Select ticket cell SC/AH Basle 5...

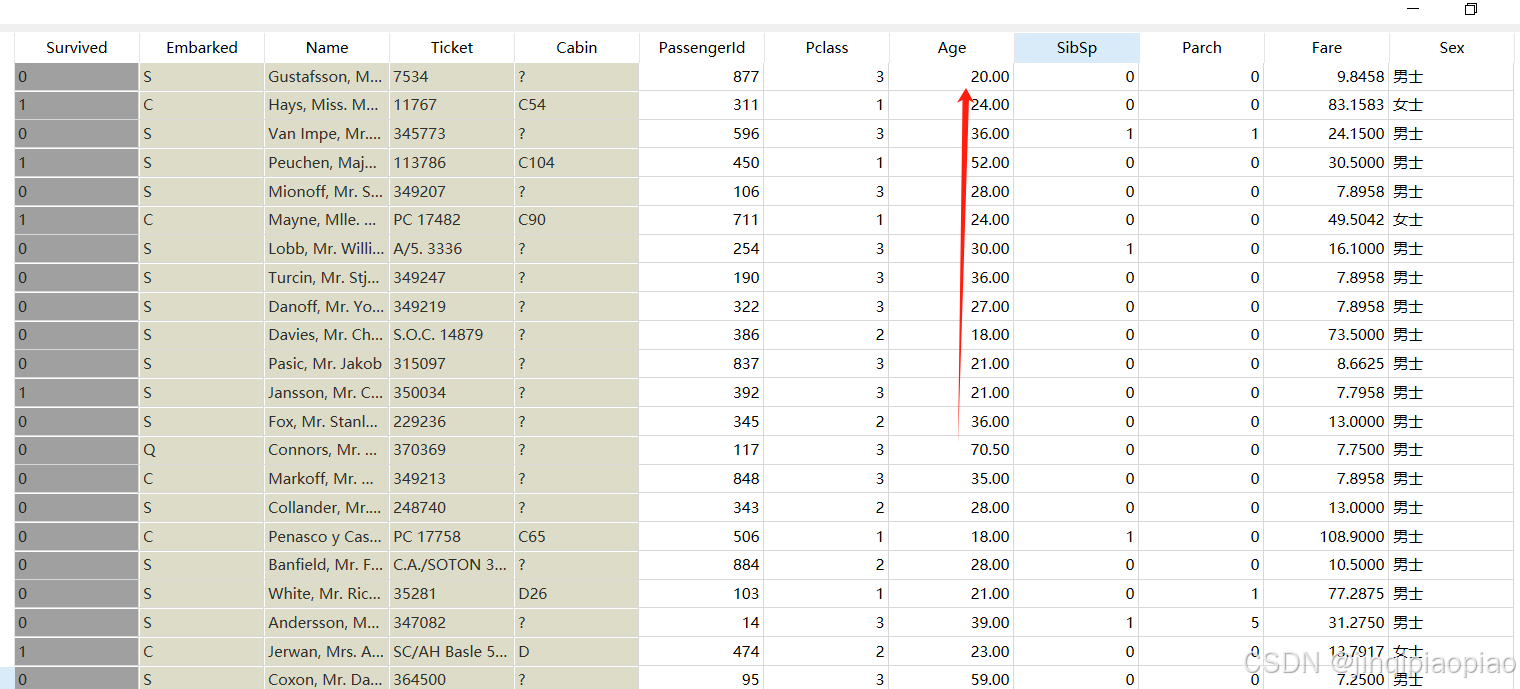click(x=452, y=652)
